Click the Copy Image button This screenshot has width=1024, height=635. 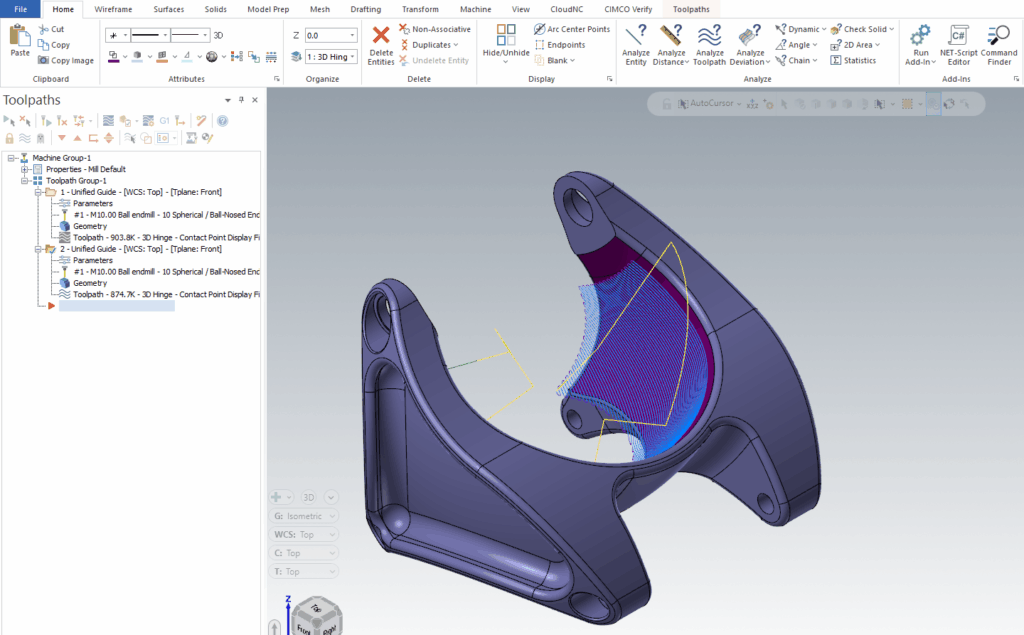pos(66,60)
